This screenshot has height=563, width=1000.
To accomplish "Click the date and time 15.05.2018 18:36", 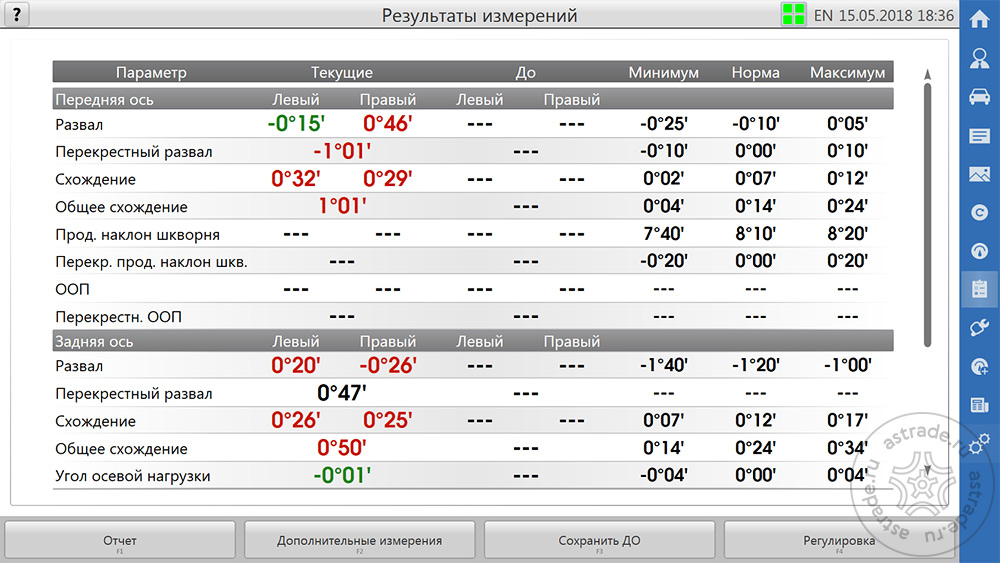I will pos(896,15).
